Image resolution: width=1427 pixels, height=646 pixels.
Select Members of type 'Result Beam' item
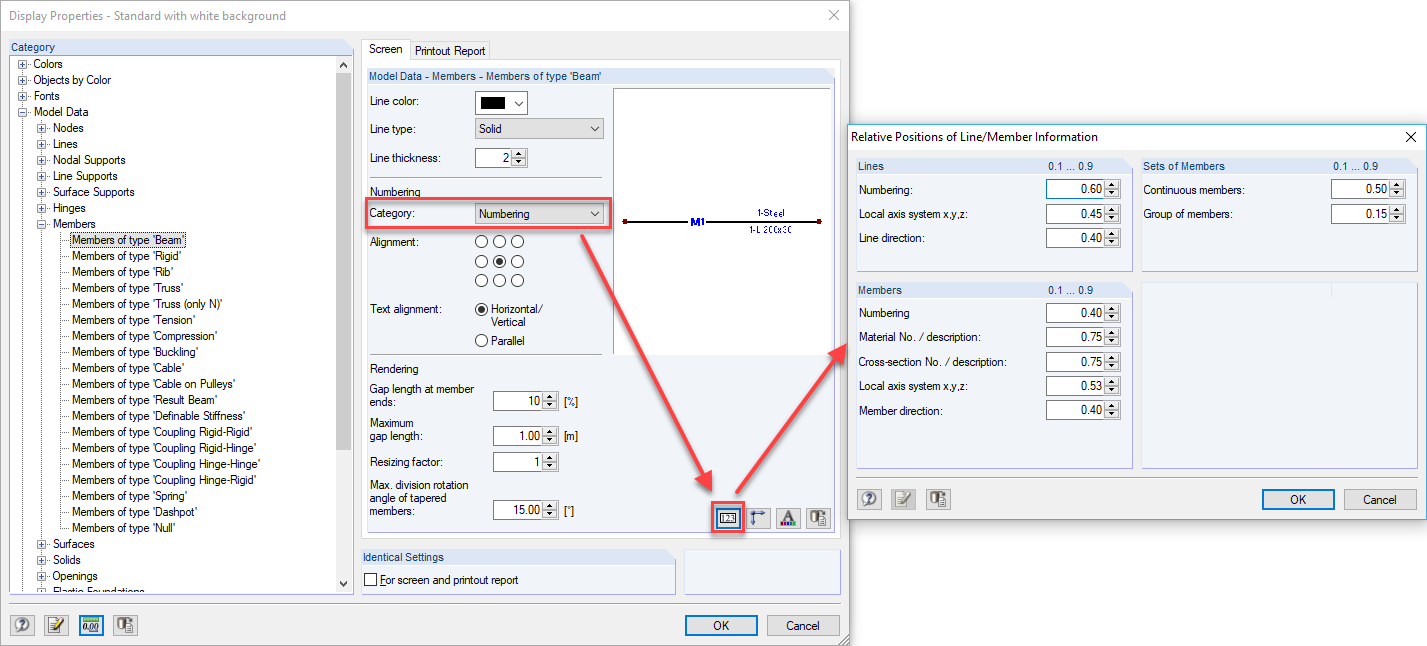tap(144, 400)
